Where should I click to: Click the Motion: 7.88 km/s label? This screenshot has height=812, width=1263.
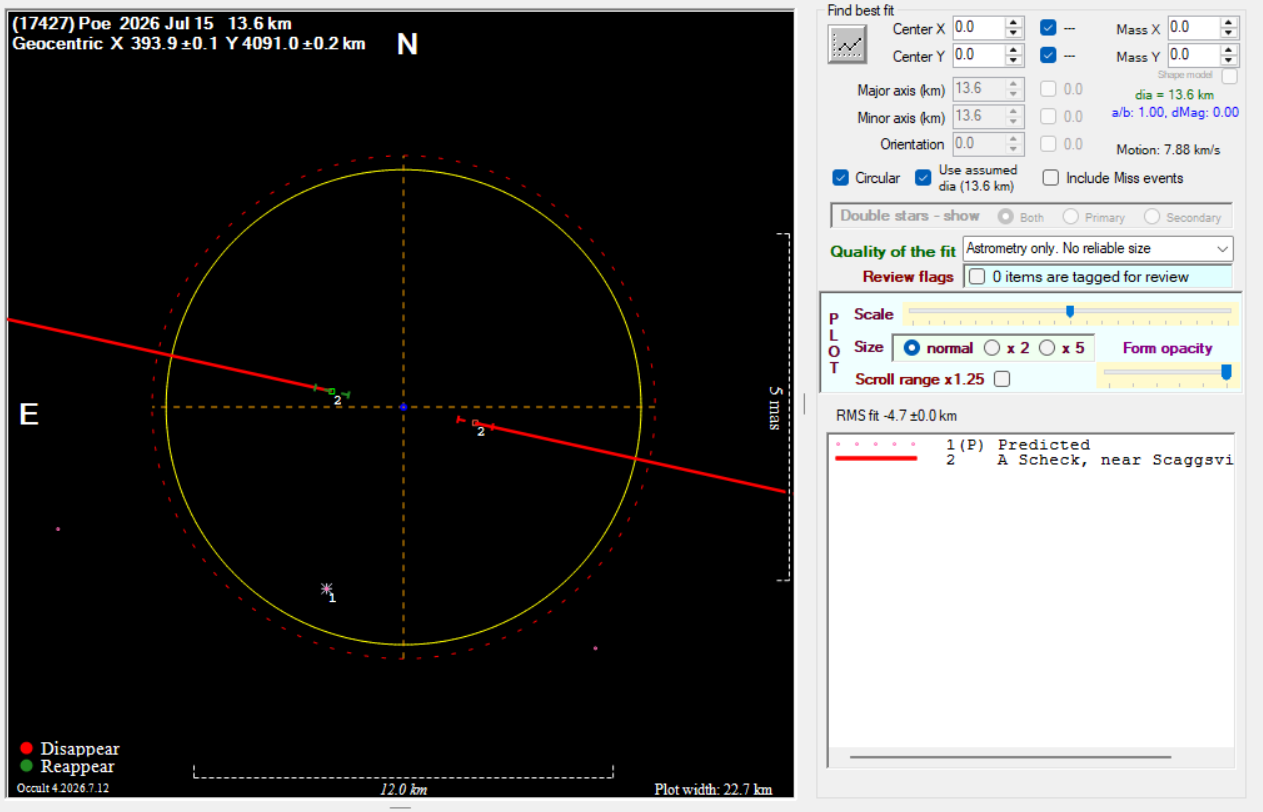(x=1168, y=150)
